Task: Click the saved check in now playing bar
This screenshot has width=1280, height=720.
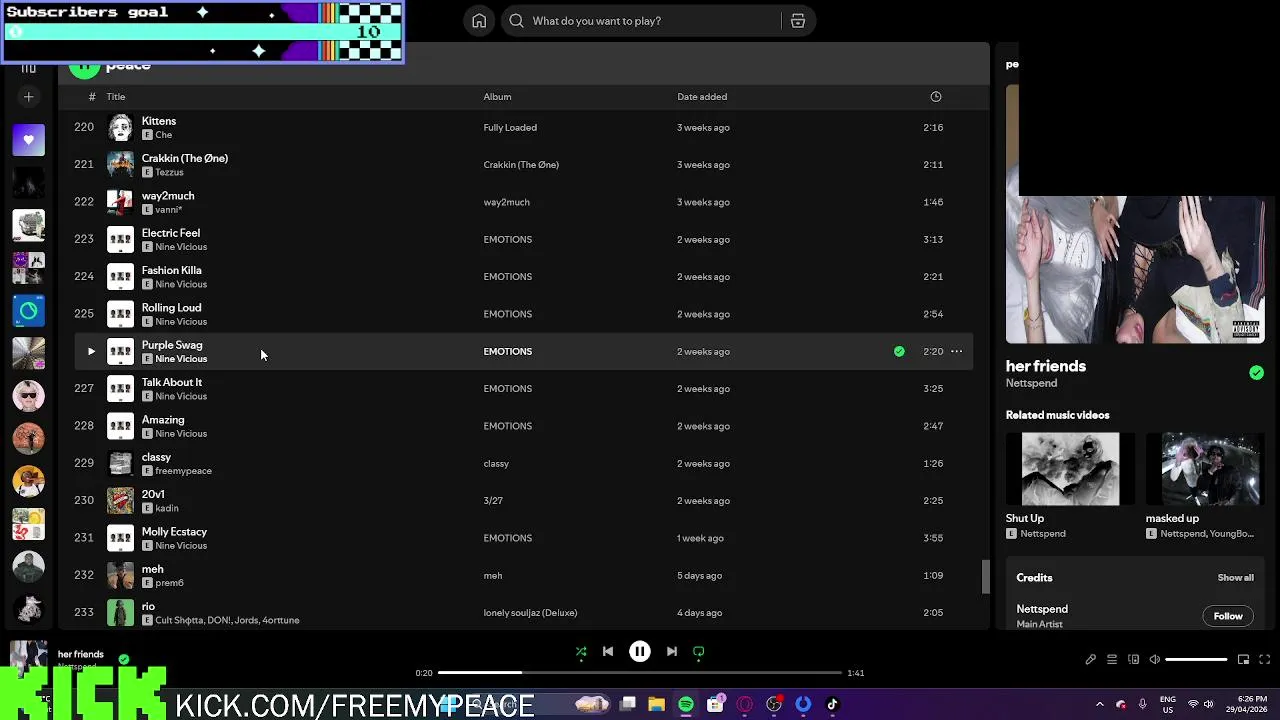Action: pos(124,660)
